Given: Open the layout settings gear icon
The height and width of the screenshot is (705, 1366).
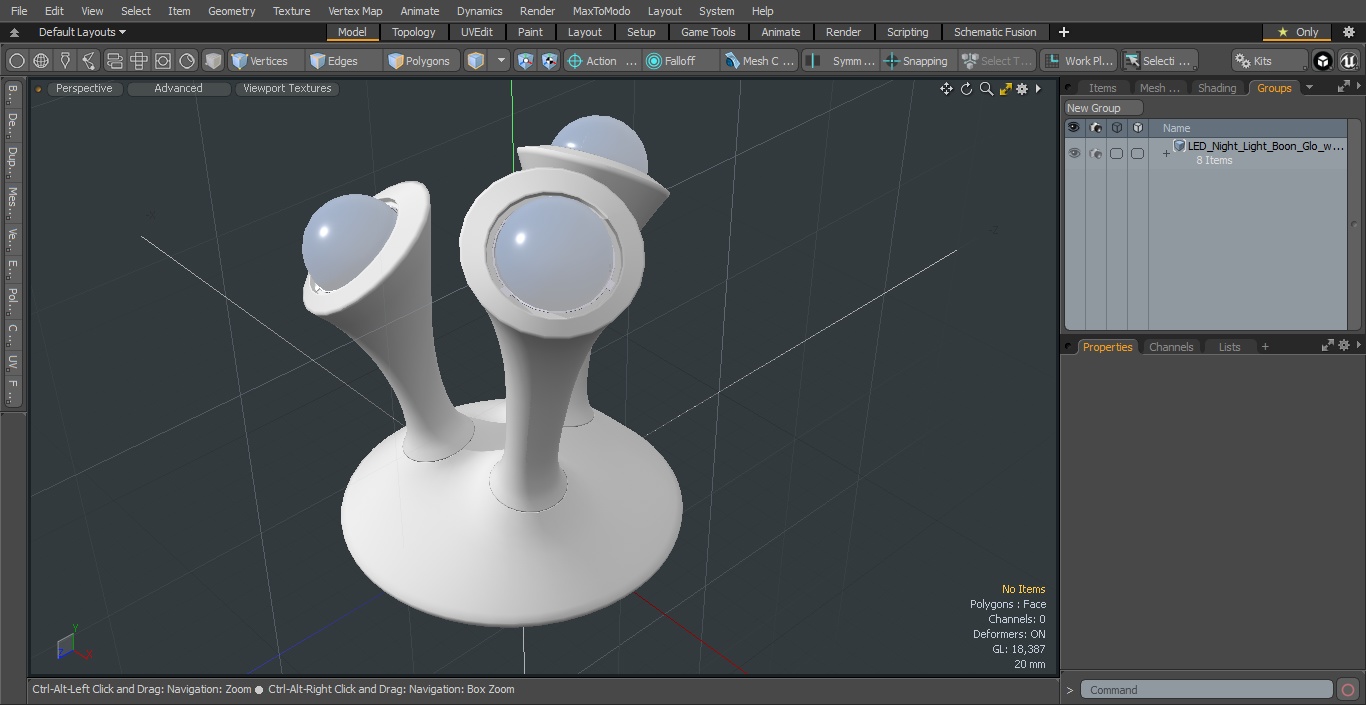Looking at the screenshot, I should click(1348, 32).
